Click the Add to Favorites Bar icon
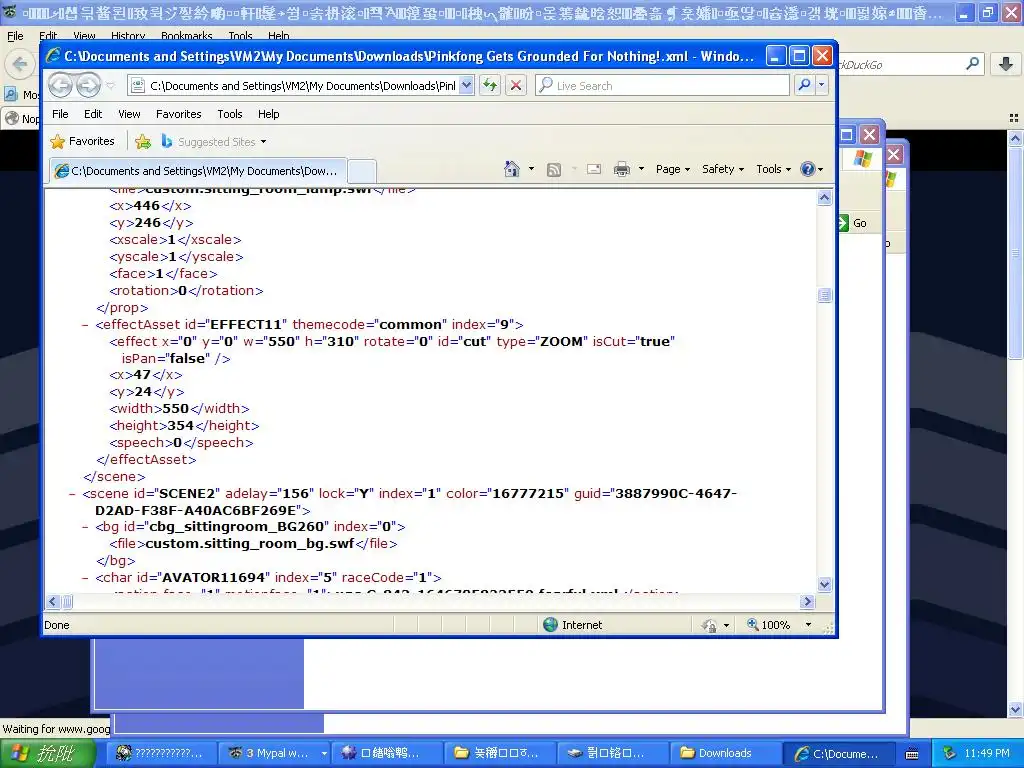The height and width of the screenshot is (768, 1024). pos(143,141)
